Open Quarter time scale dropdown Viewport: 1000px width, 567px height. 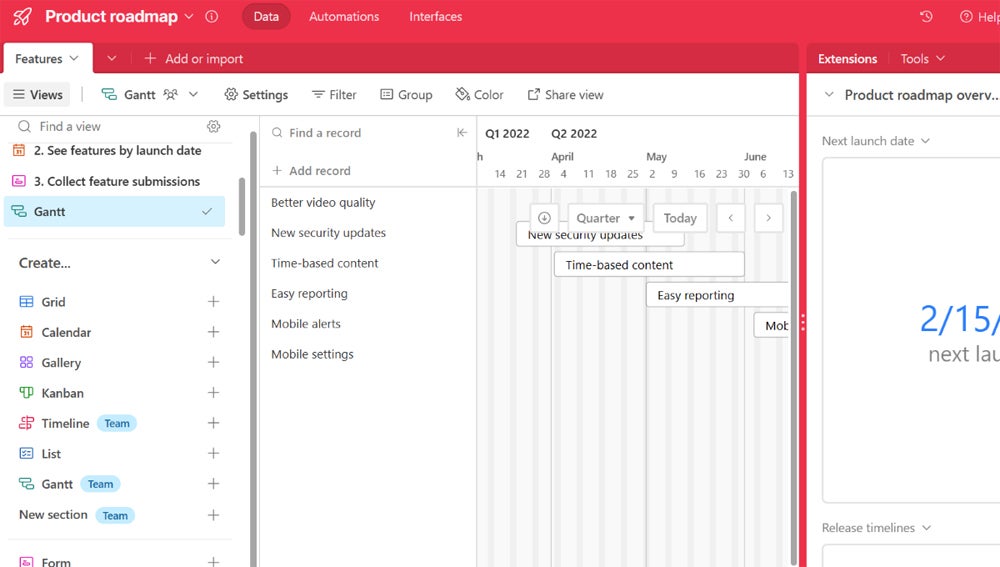[605, 218]
